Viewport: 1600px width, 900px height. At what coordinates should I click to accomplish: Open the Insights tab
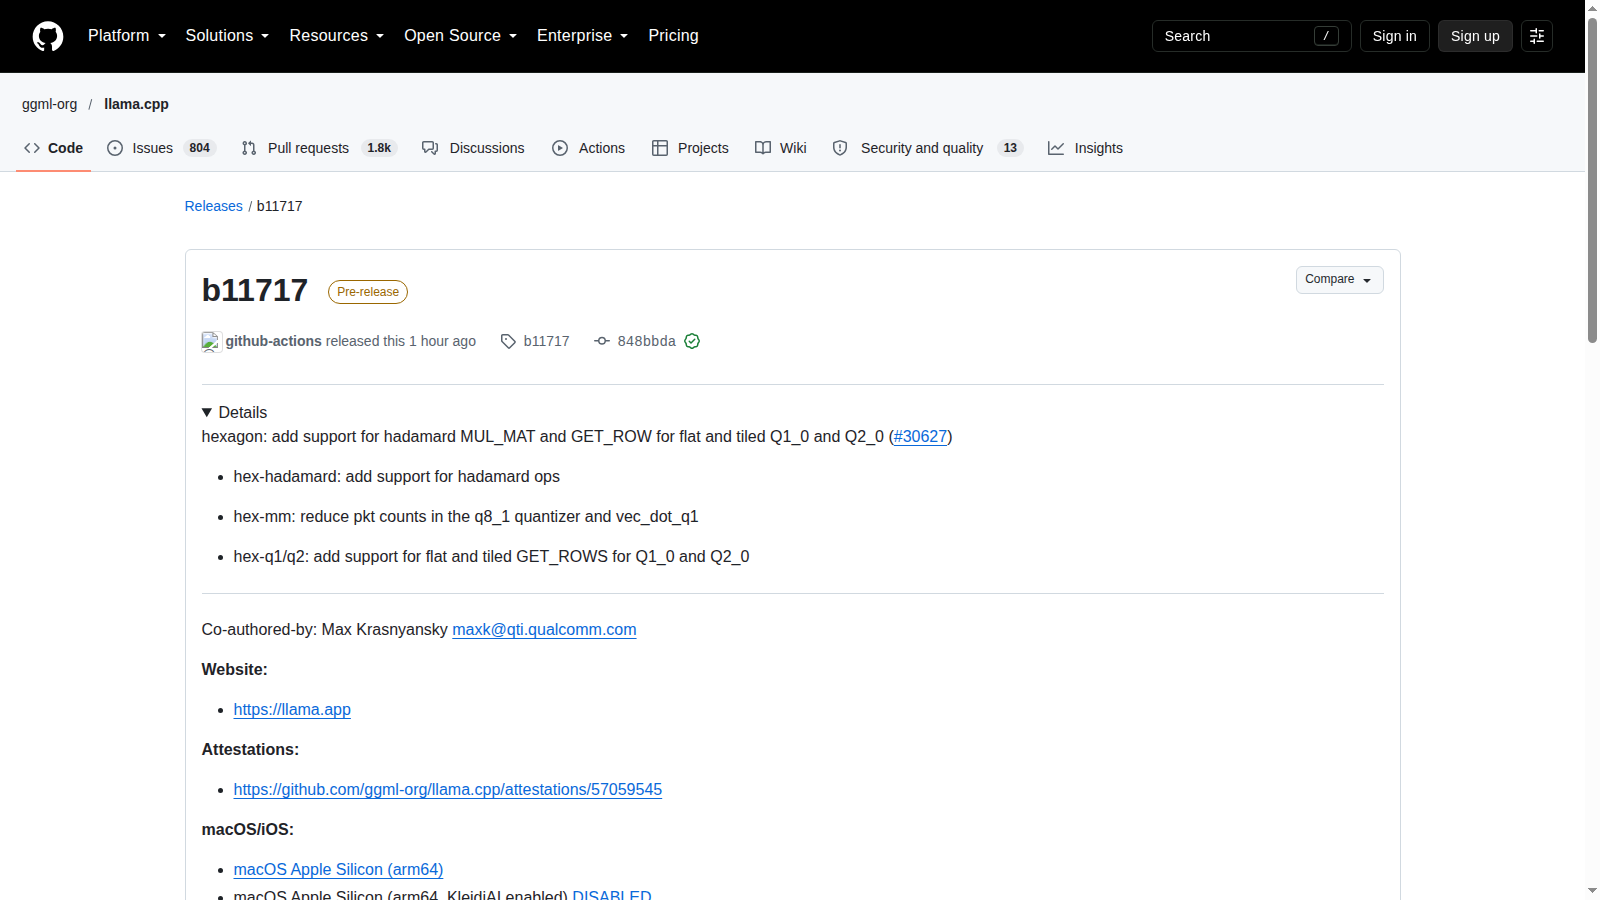click(1085, 148)
